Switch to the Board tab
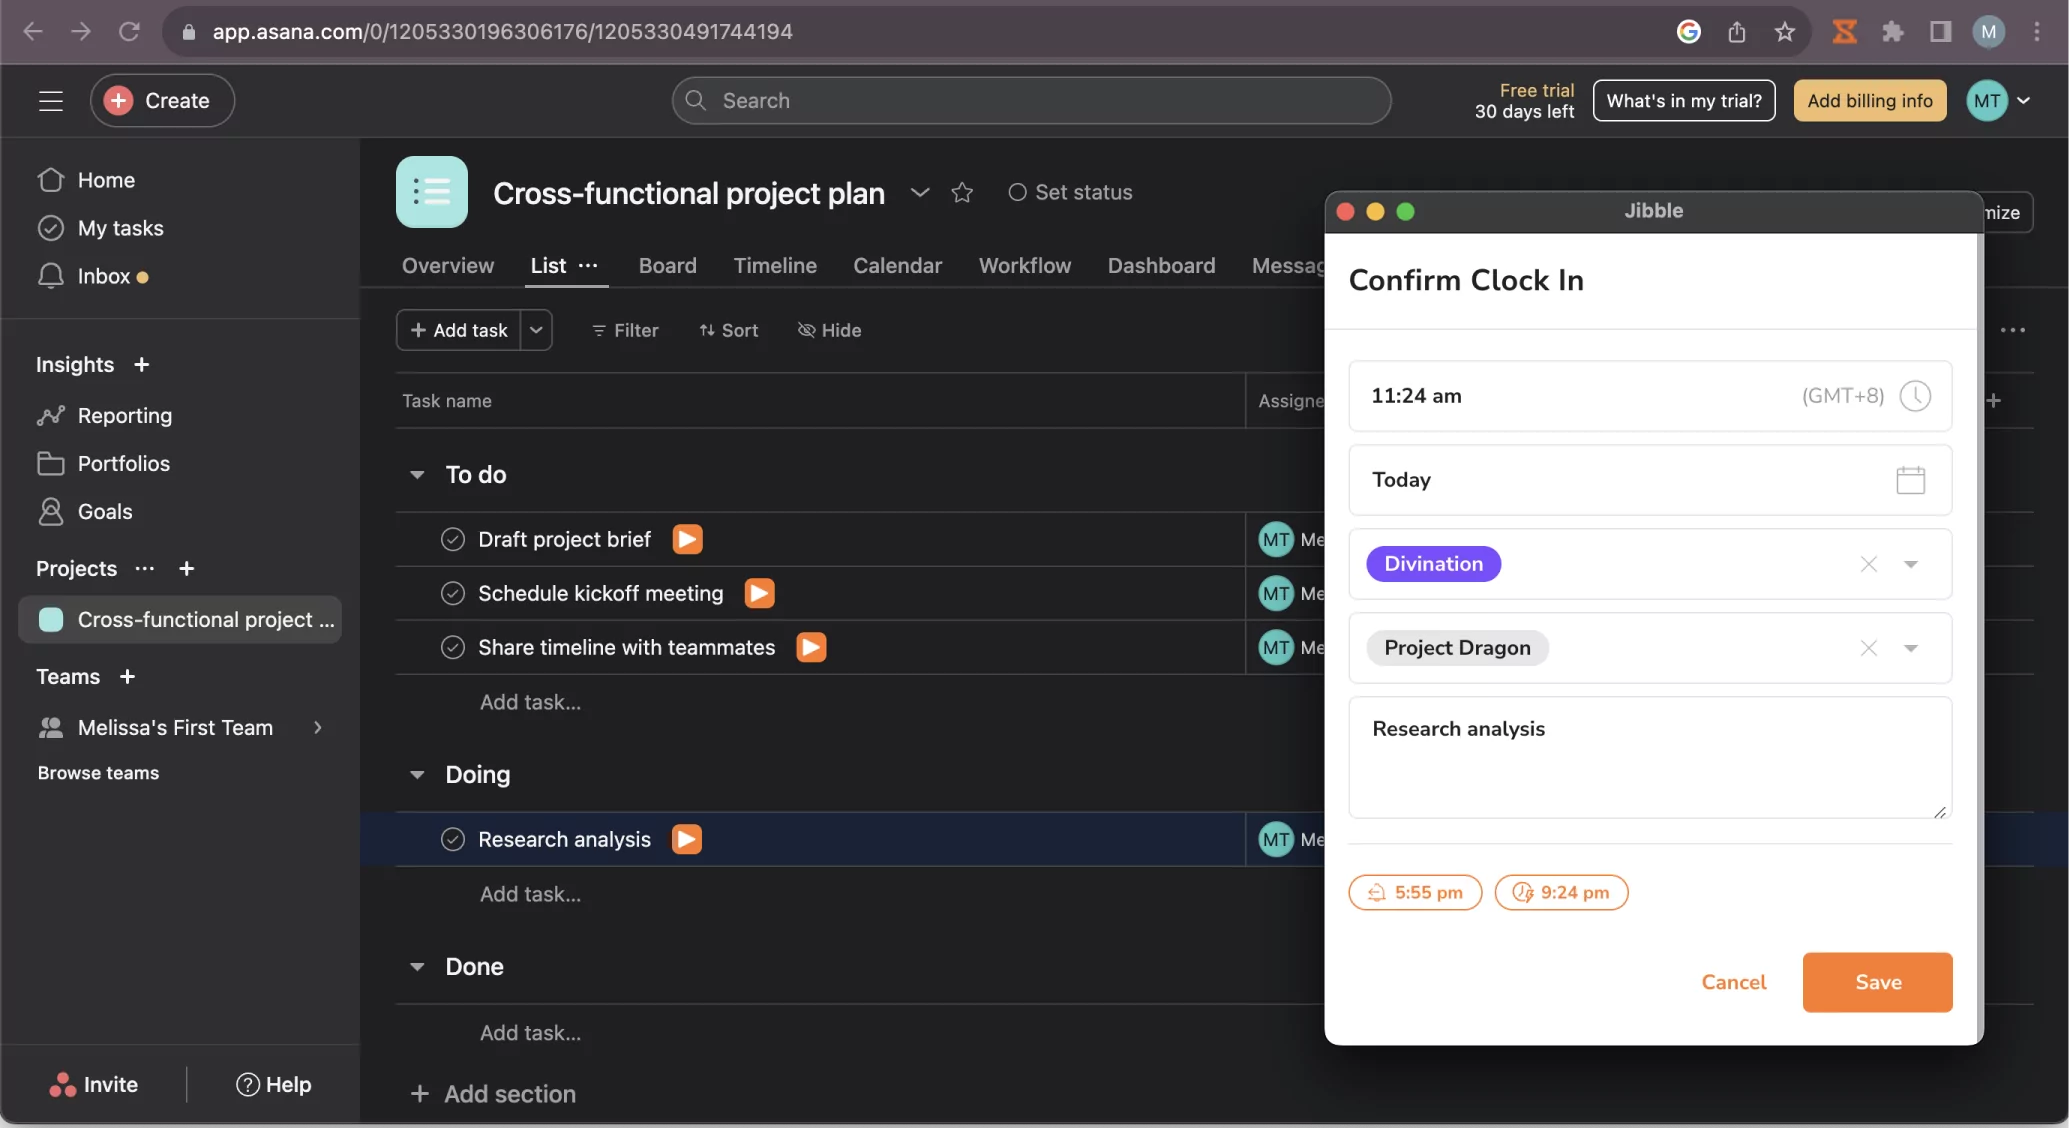The image size is (2069, 1128). 667,265
